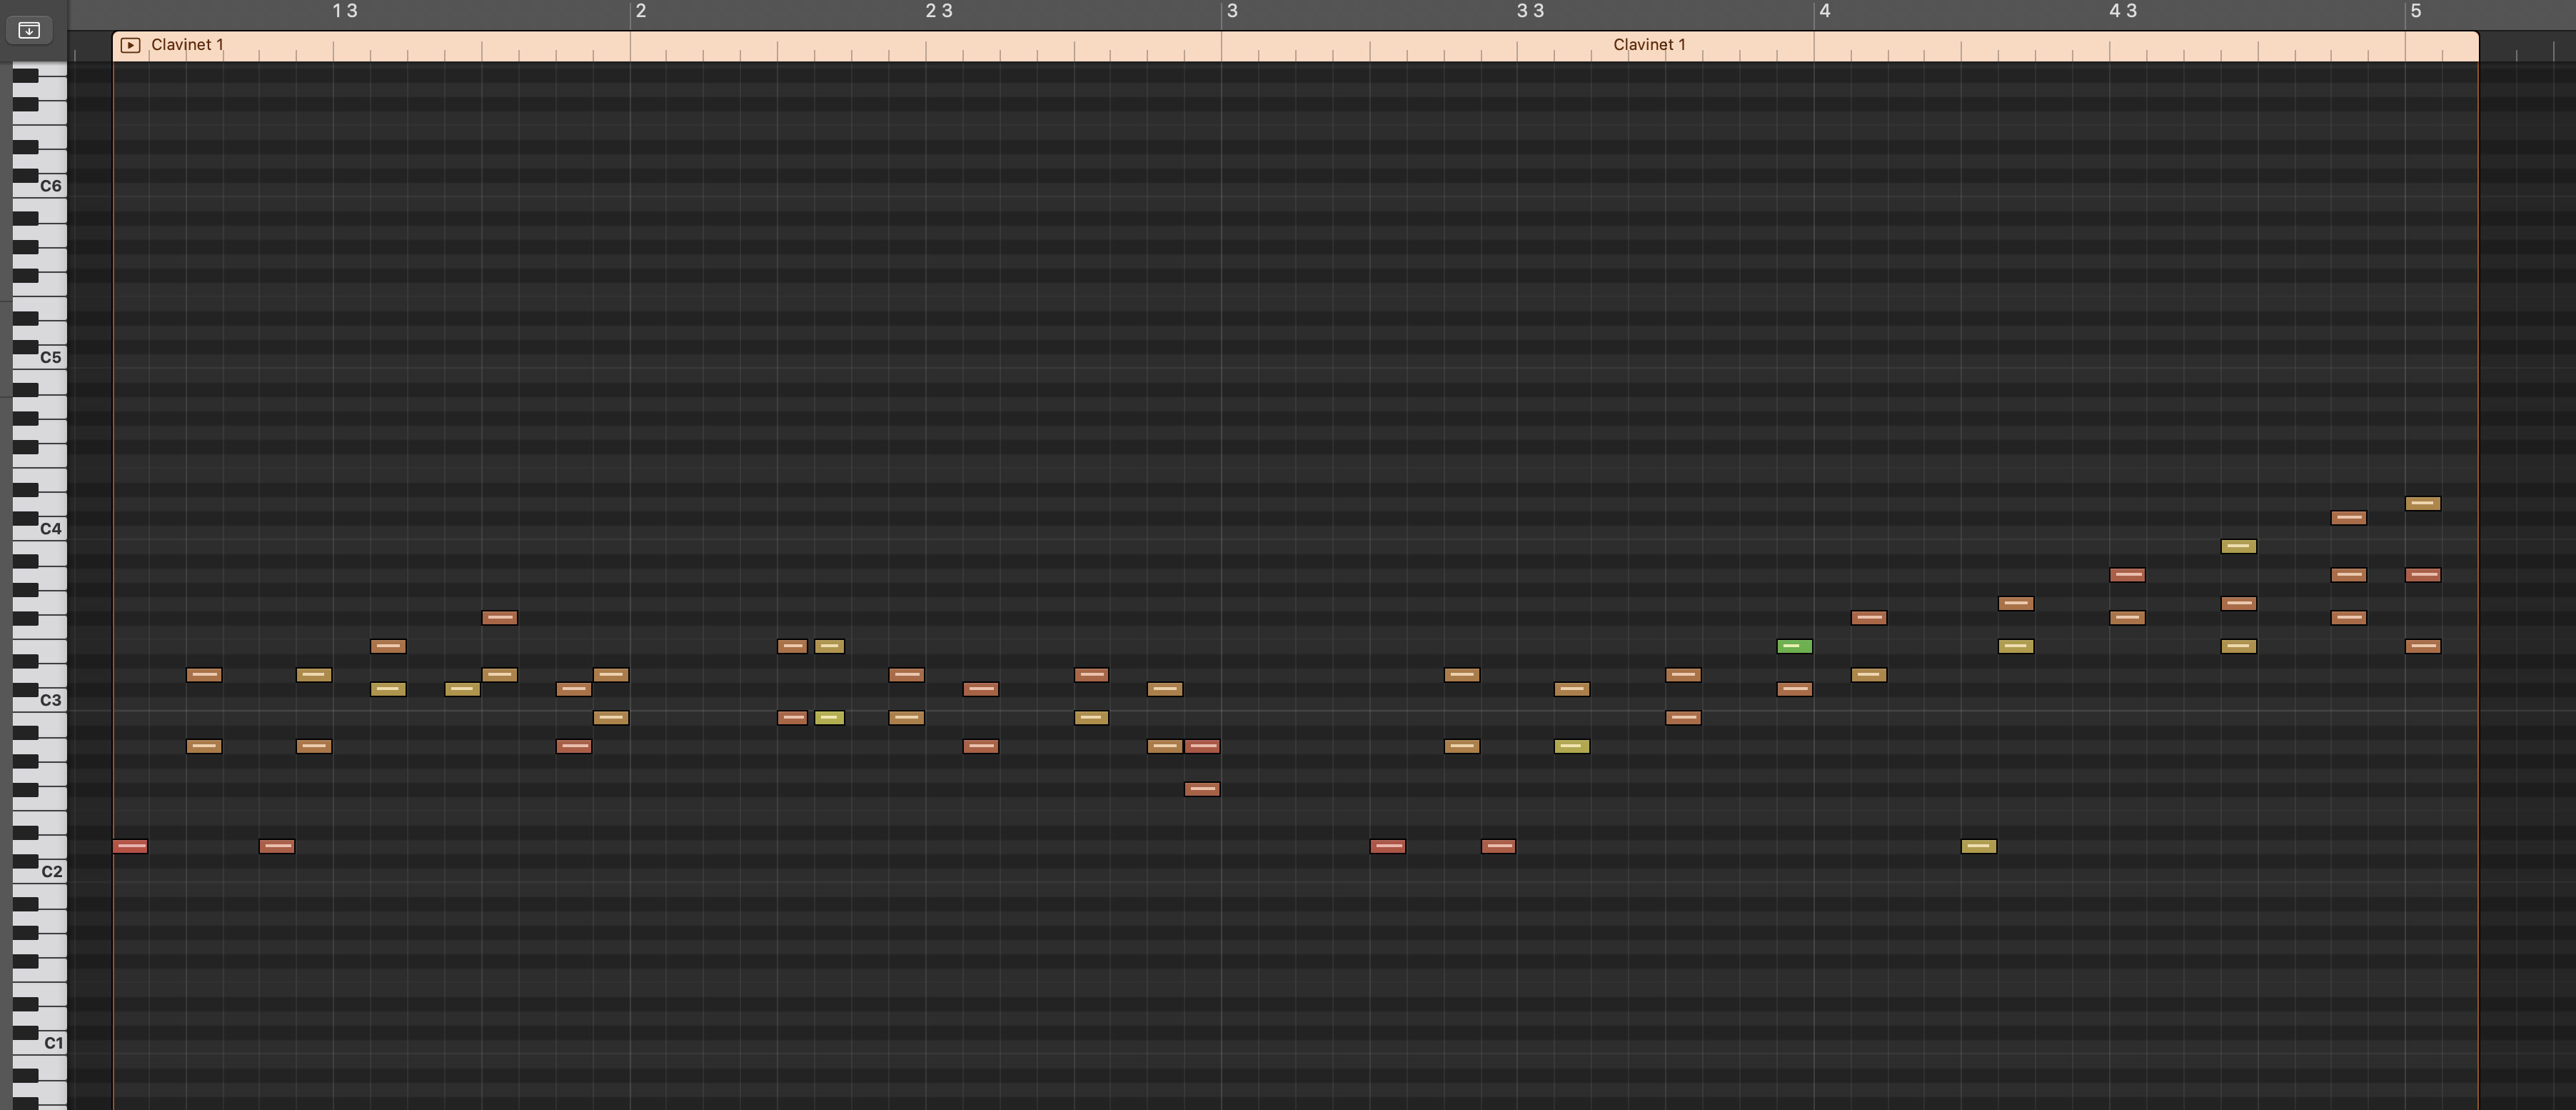Select the Clavinet 1 name at region start

click(187, 45)
